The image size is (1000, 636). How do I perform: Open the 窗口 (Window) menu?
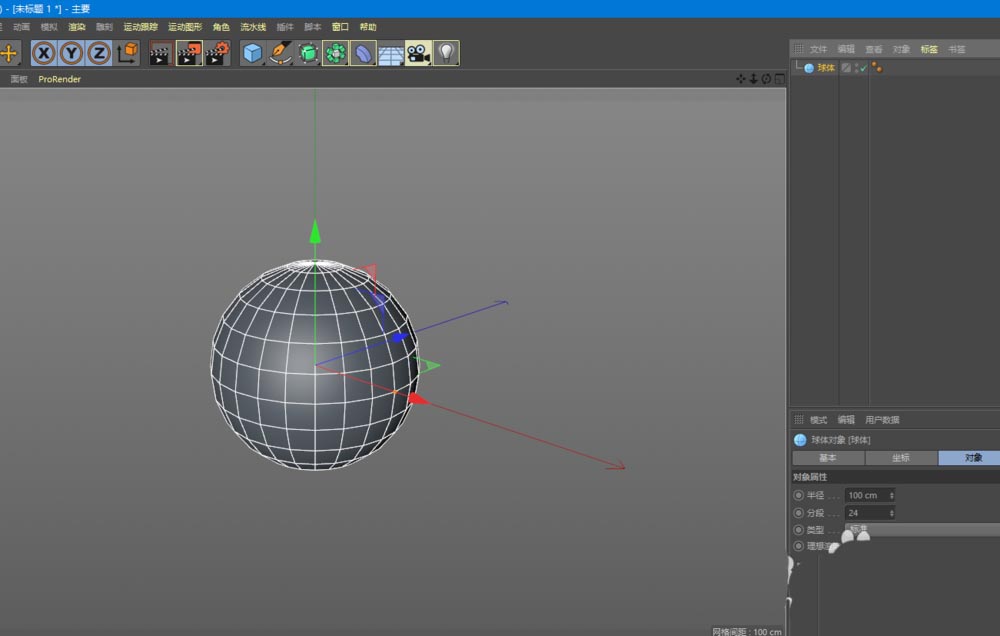(x=340, y=27)
